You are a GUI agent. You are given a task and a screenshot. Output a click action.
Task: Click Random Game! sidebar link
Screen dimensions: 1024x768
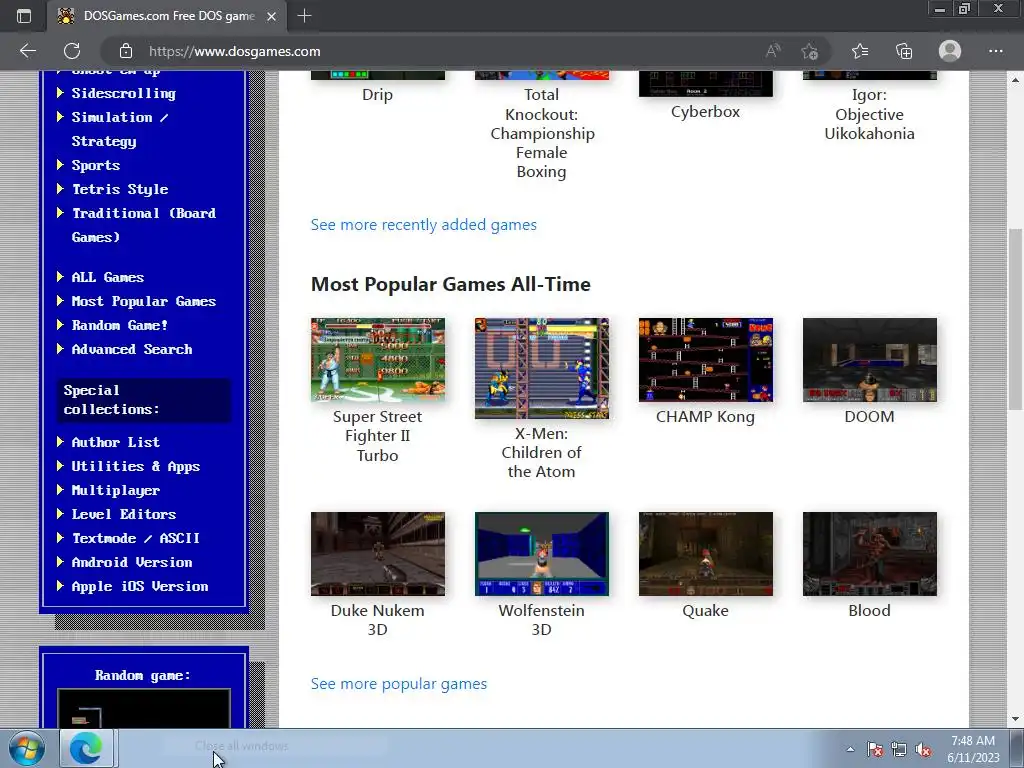pyautogui.click(x=120, y=325)
